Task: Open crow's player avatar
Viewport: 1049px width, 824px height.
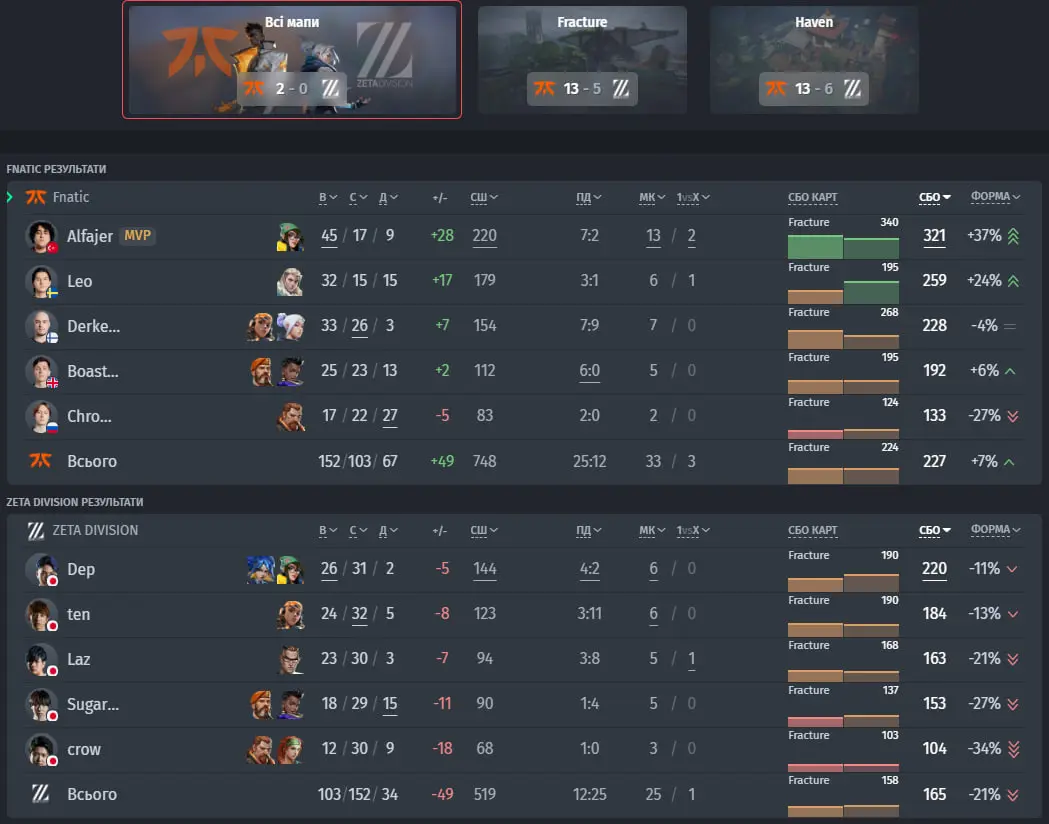Action: [x=41, y=749]
